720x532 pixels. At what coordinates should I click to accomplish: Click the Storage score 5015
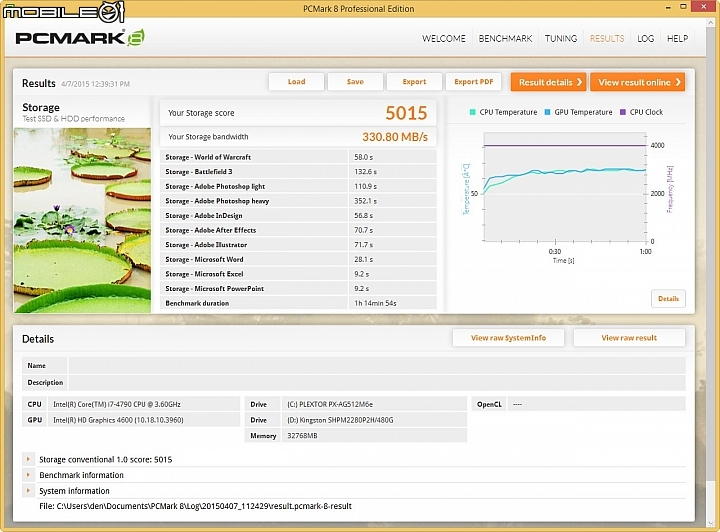click(x=406, y=113)
